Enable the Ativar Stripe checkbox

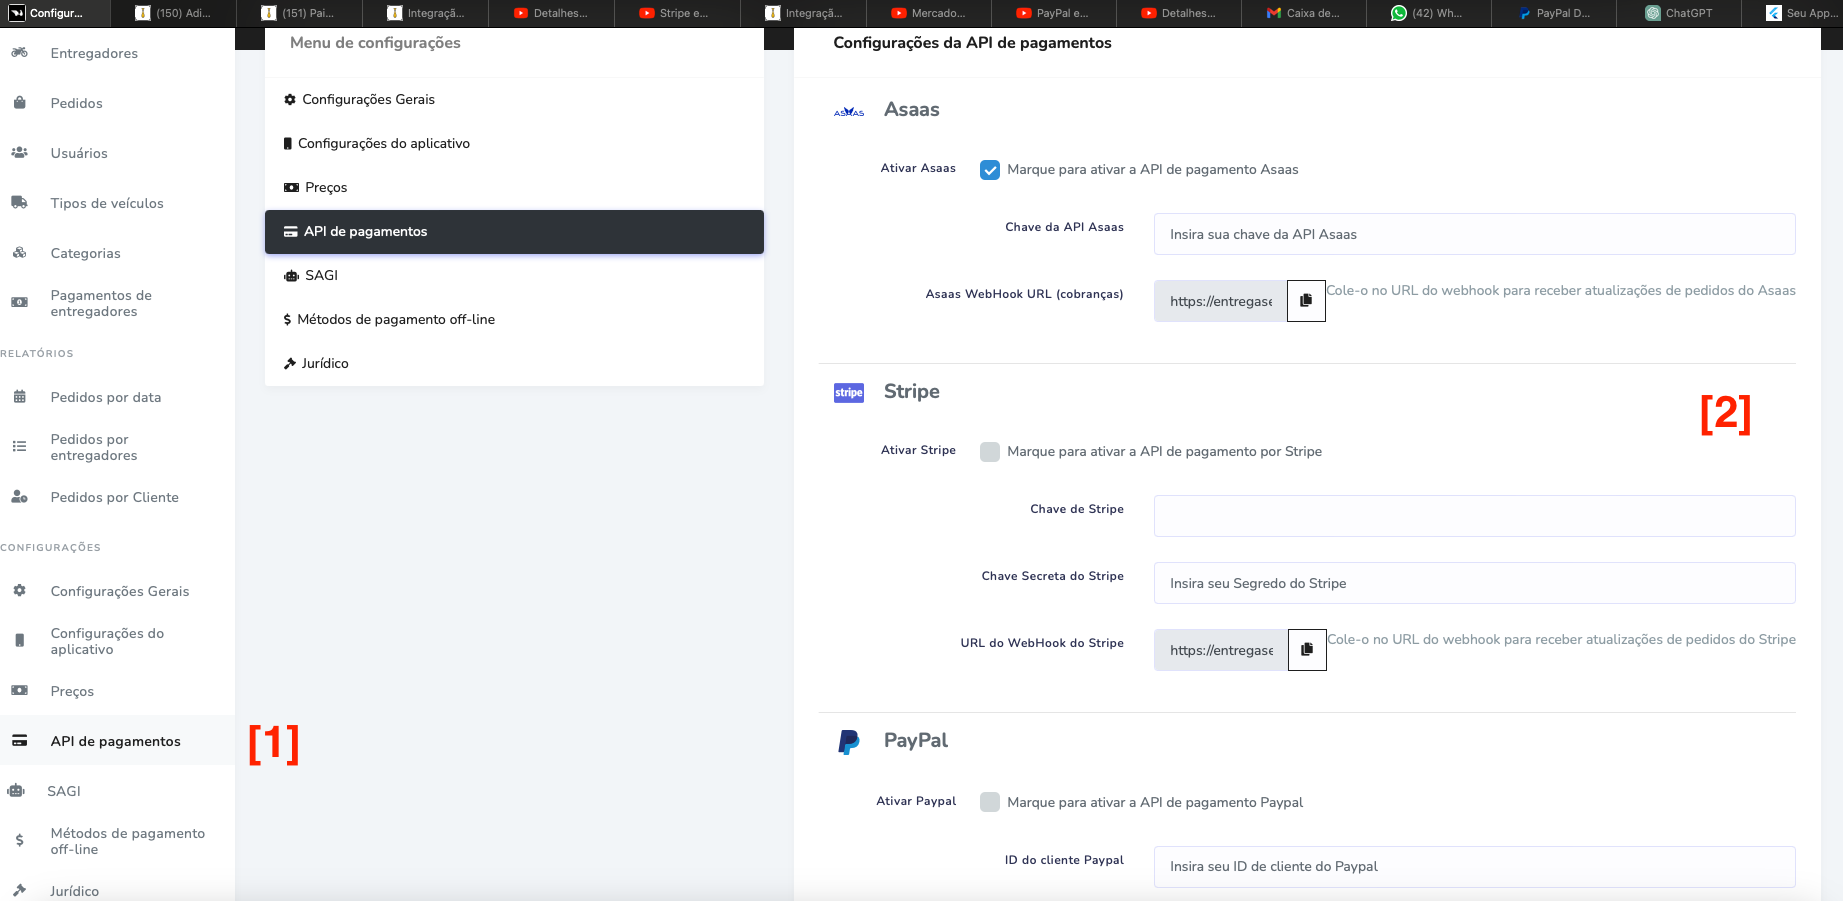pyautogui.click(x=990, y=452)
